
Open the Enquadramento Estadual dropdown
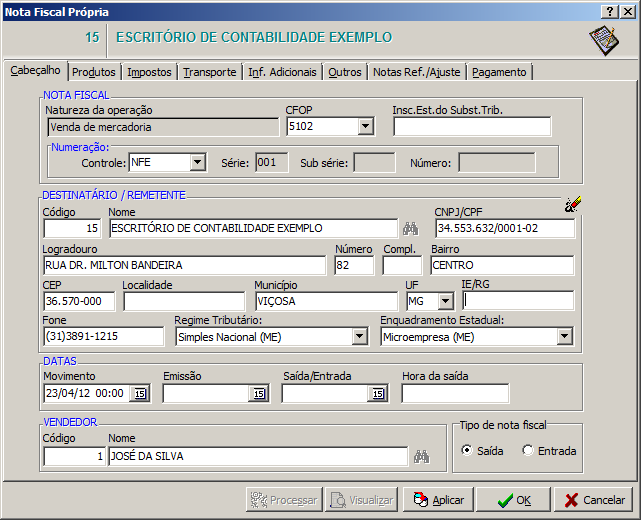[565, 337]
